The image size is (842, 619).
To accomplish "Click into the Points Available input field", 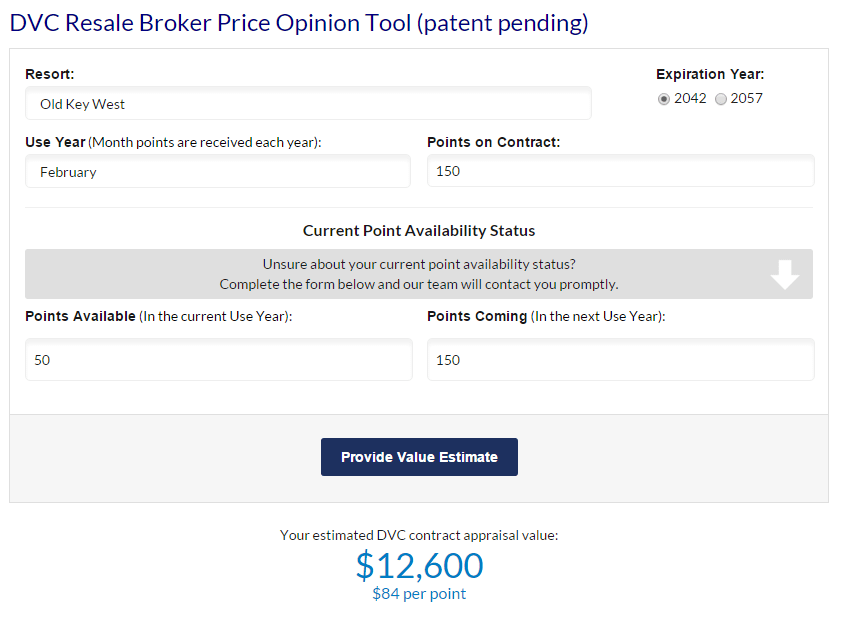I will pyautogui.click(x=218, y=360).
